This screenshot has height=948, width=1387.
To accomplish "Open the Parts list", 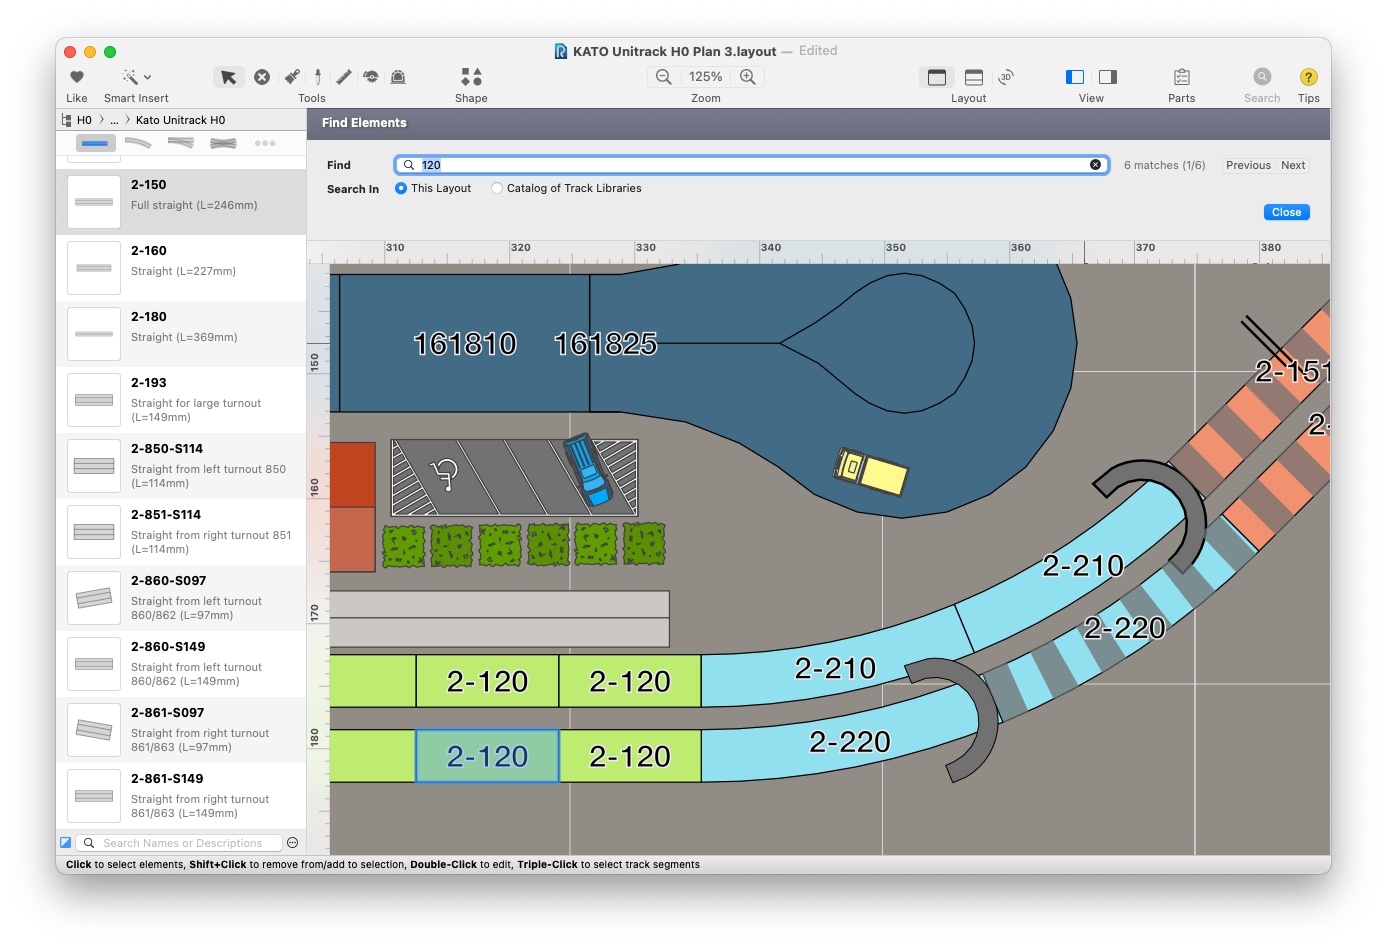I will [1181, 77].
